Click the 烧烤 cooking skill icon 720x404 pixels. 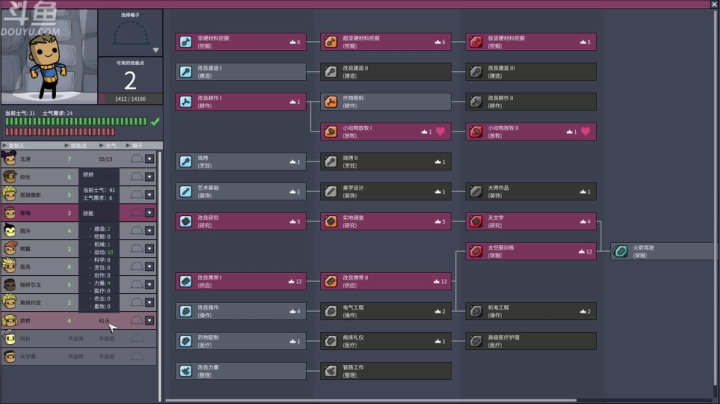click(187, 161)
